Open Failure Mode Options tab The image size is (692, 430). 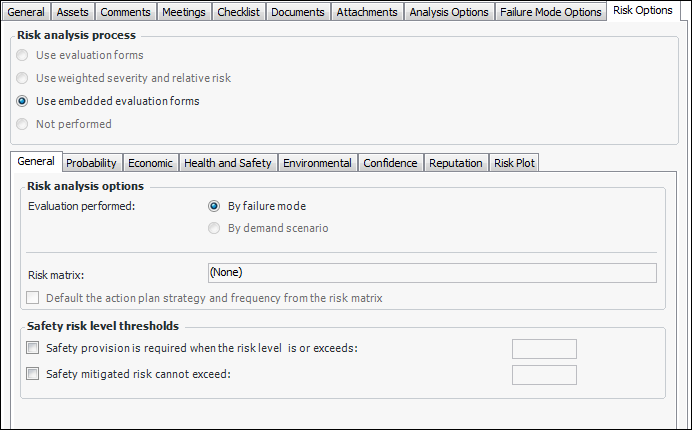(551, 12)
